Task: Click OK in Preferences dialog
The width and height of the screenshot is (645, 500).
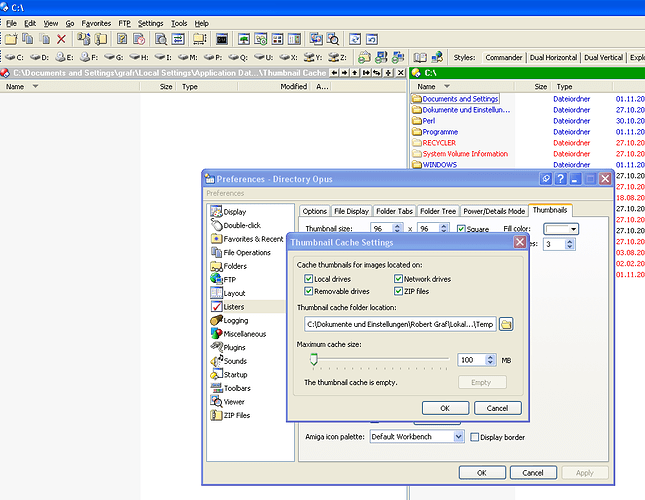Action: tap(482, 473)
